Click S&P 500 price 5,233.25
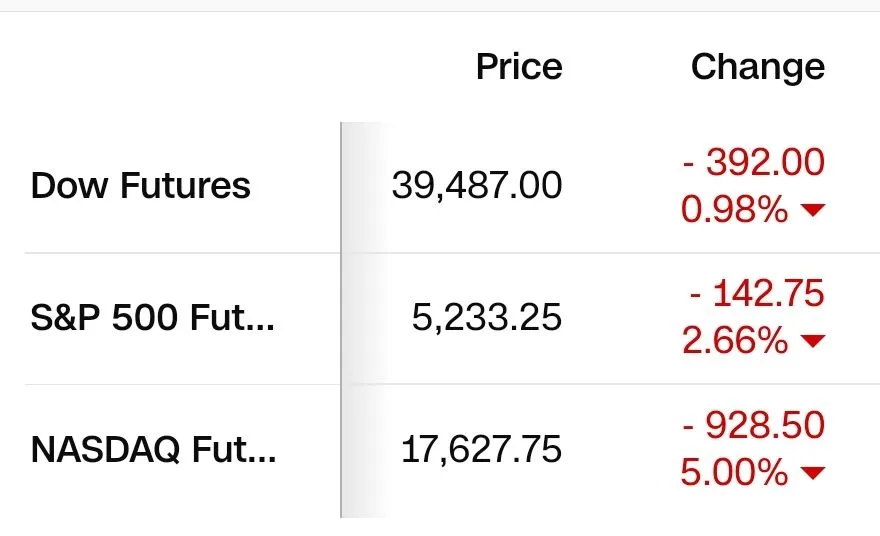The image size is (880, 536). [487, 317]
